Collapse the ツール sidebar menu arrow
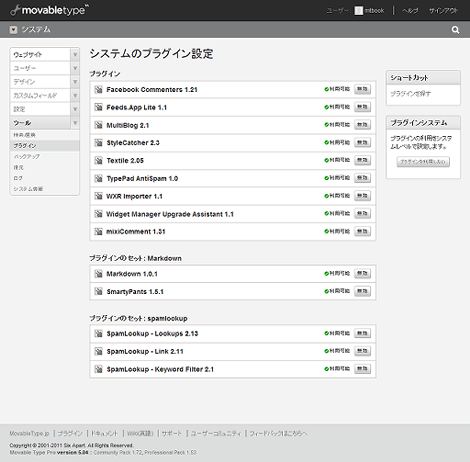470x462 pixels. pos(75,123)
